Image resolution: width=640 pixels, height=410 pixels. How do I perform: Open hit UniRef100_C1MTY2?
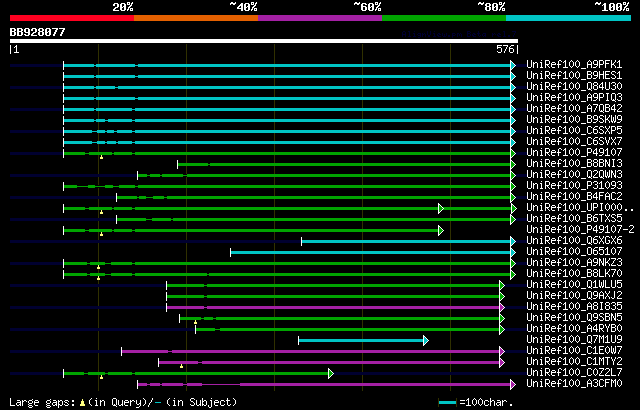[x=574, y=362]
